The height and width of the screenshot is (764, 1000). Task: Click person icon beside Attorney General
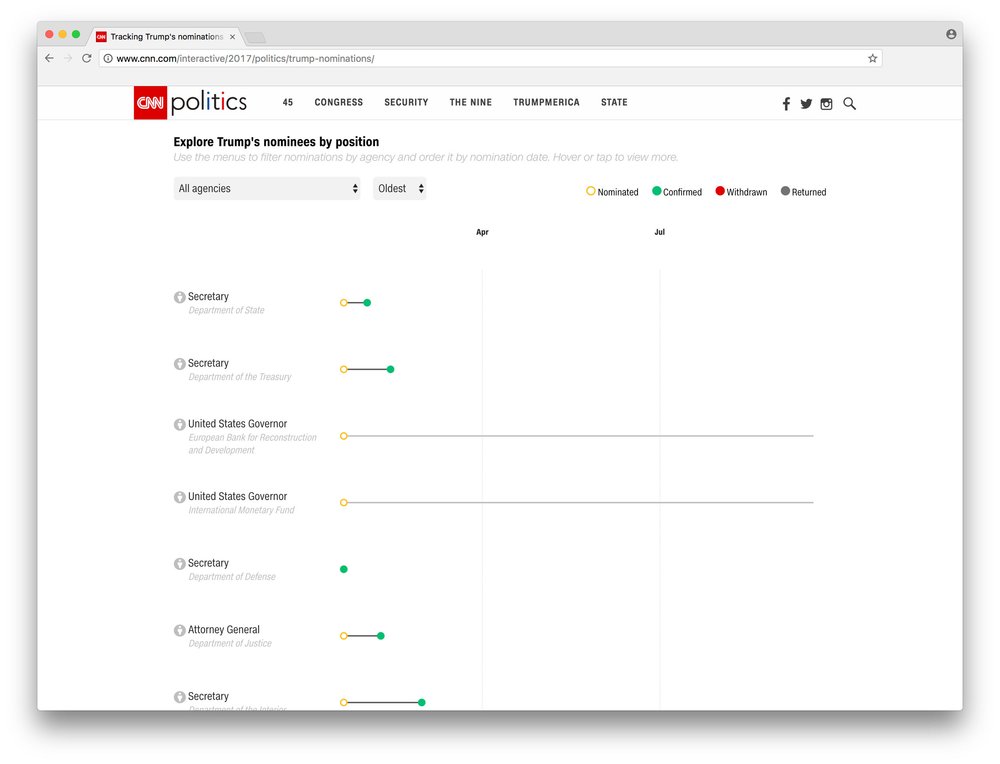(180, 631)
